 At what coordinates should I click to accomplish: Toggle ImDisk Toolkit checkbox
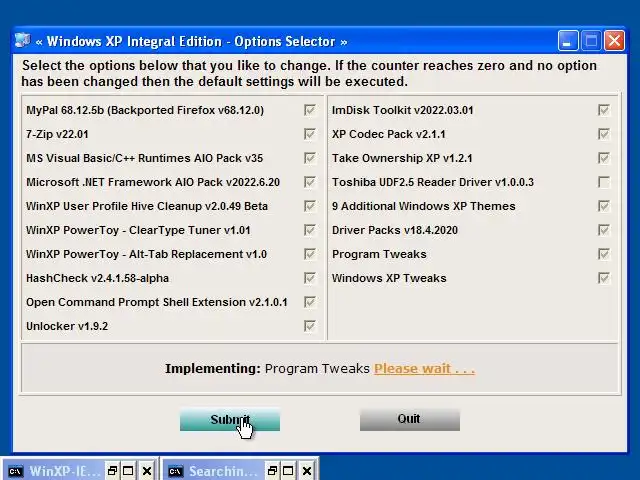tap(604, 110)
